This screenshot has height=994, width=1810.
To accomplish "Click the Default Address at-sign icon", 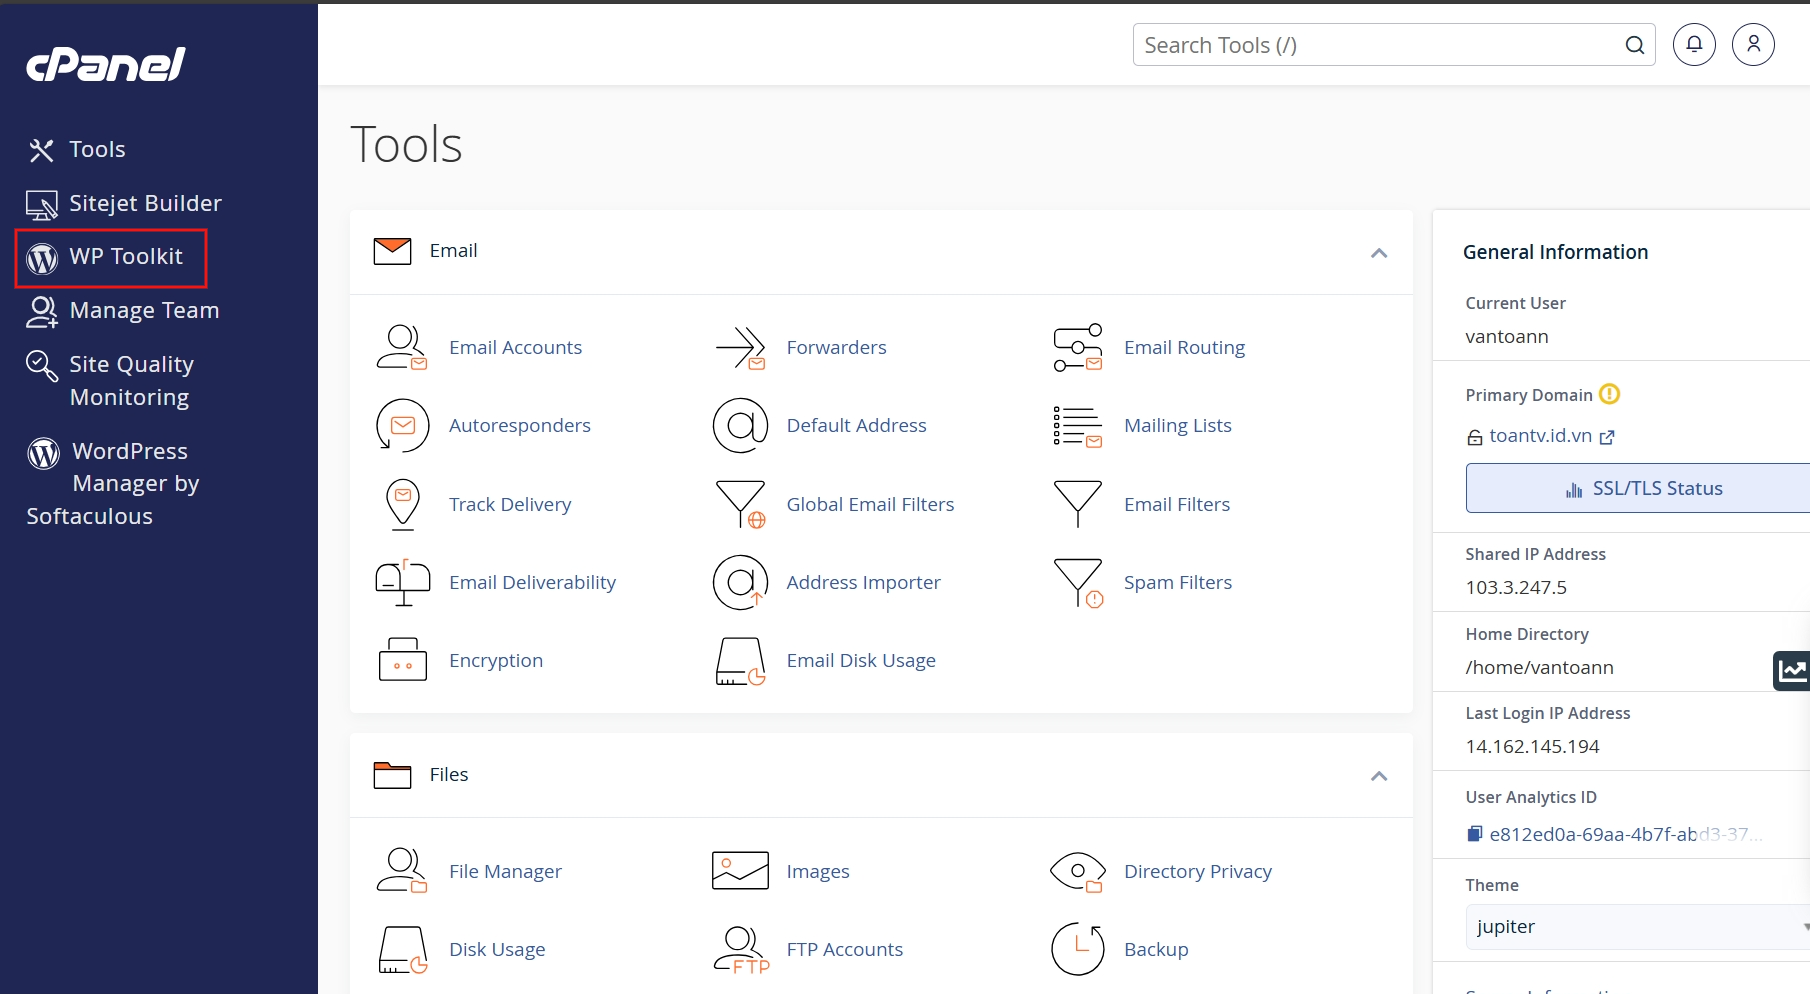I will [740, 426].
